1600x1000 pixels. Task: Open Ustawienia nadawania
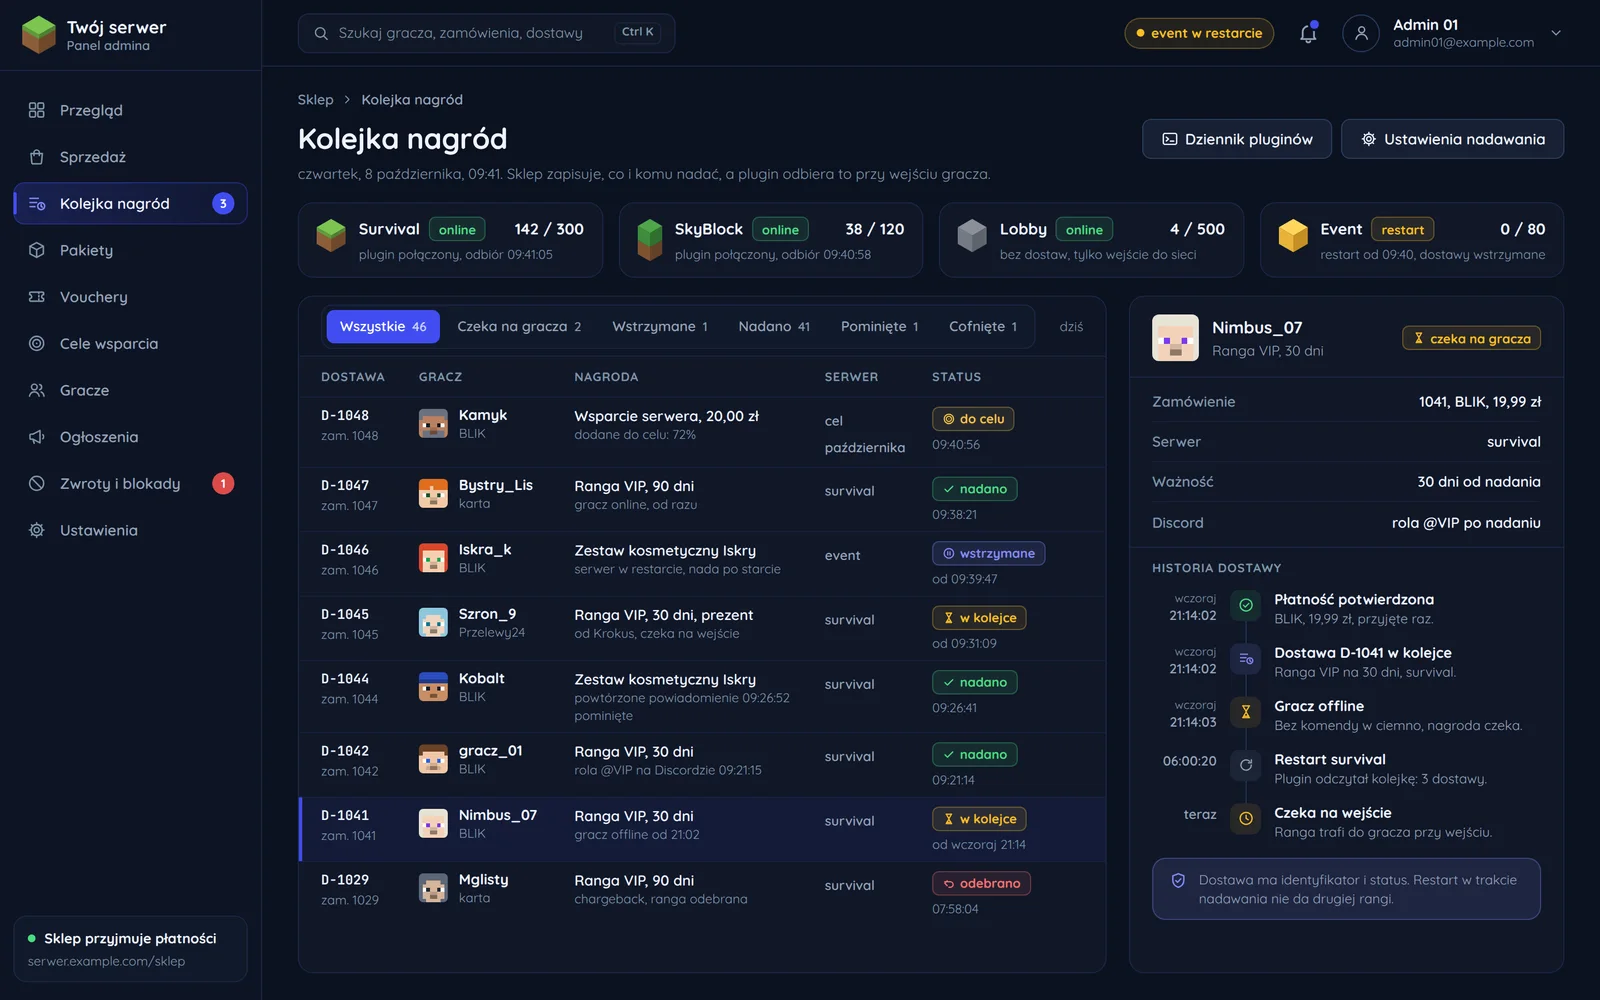[x=1452, y=139]
